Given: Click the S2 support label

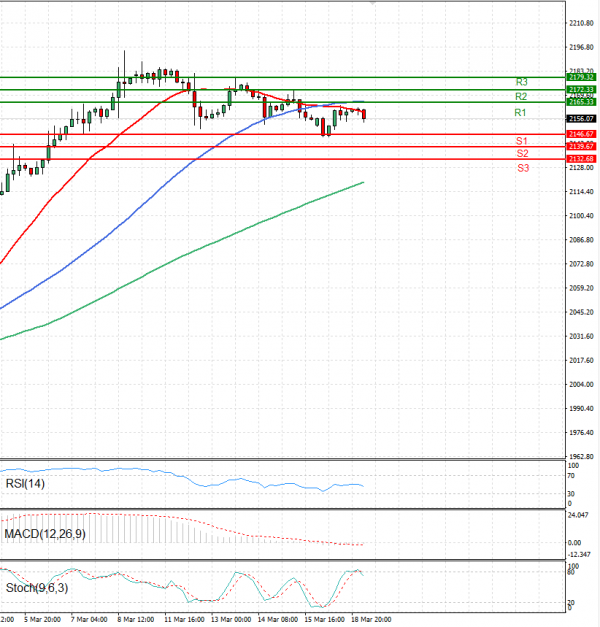Looking at the screenshot, I should (522, 153).
